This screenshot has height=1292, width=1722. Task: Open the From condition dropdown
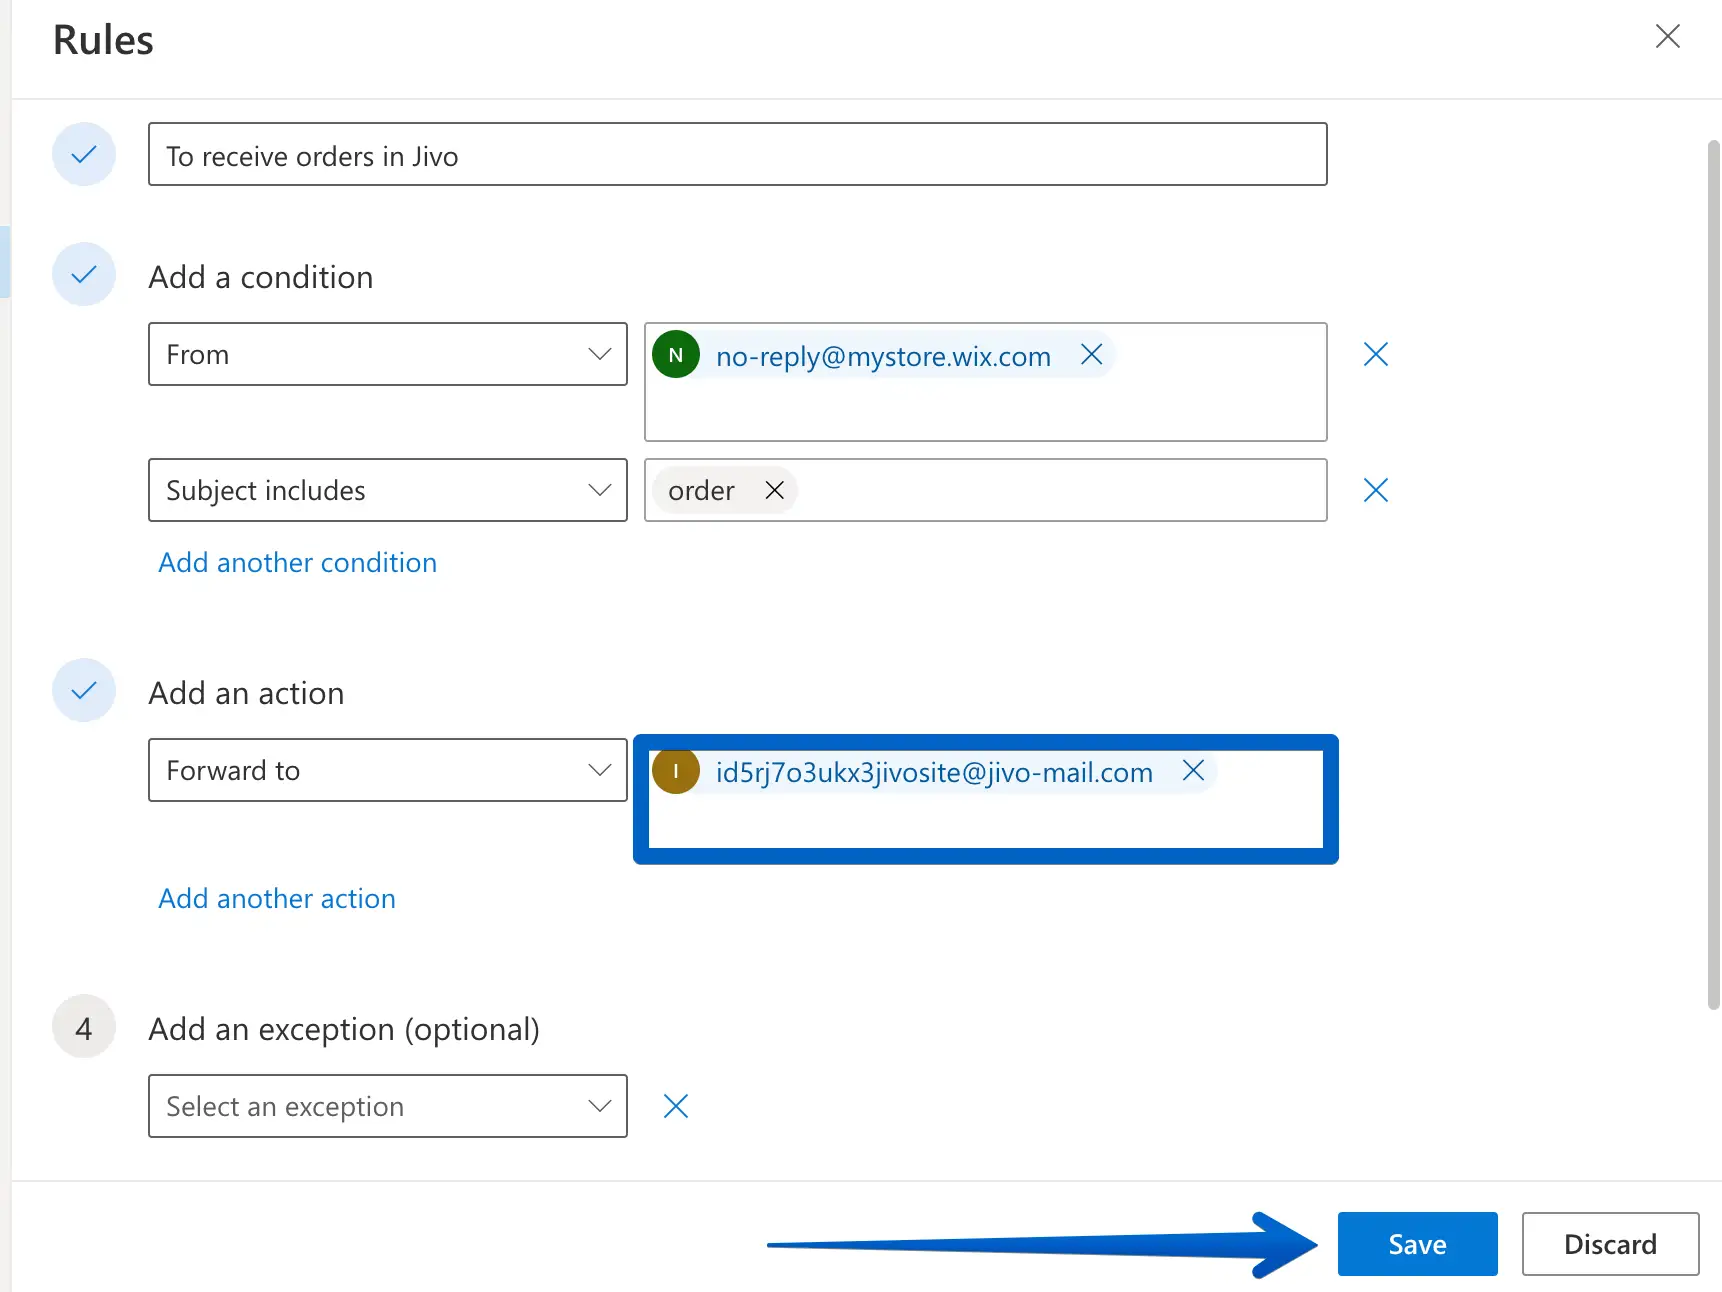point(387,355)
